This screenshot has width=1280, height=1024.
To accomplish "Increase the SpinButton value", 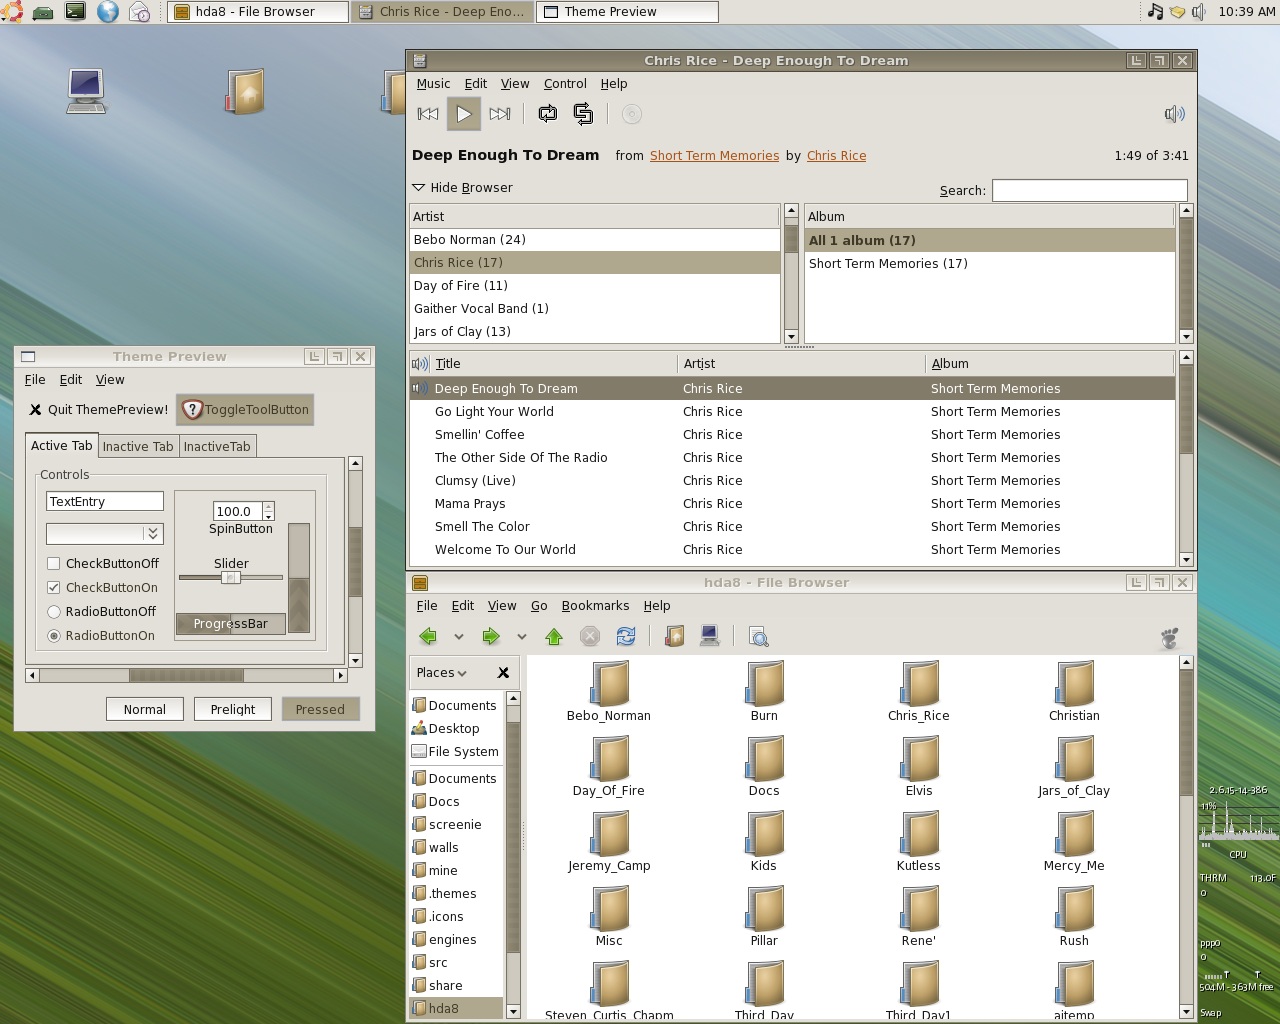I will click(268, 507).
